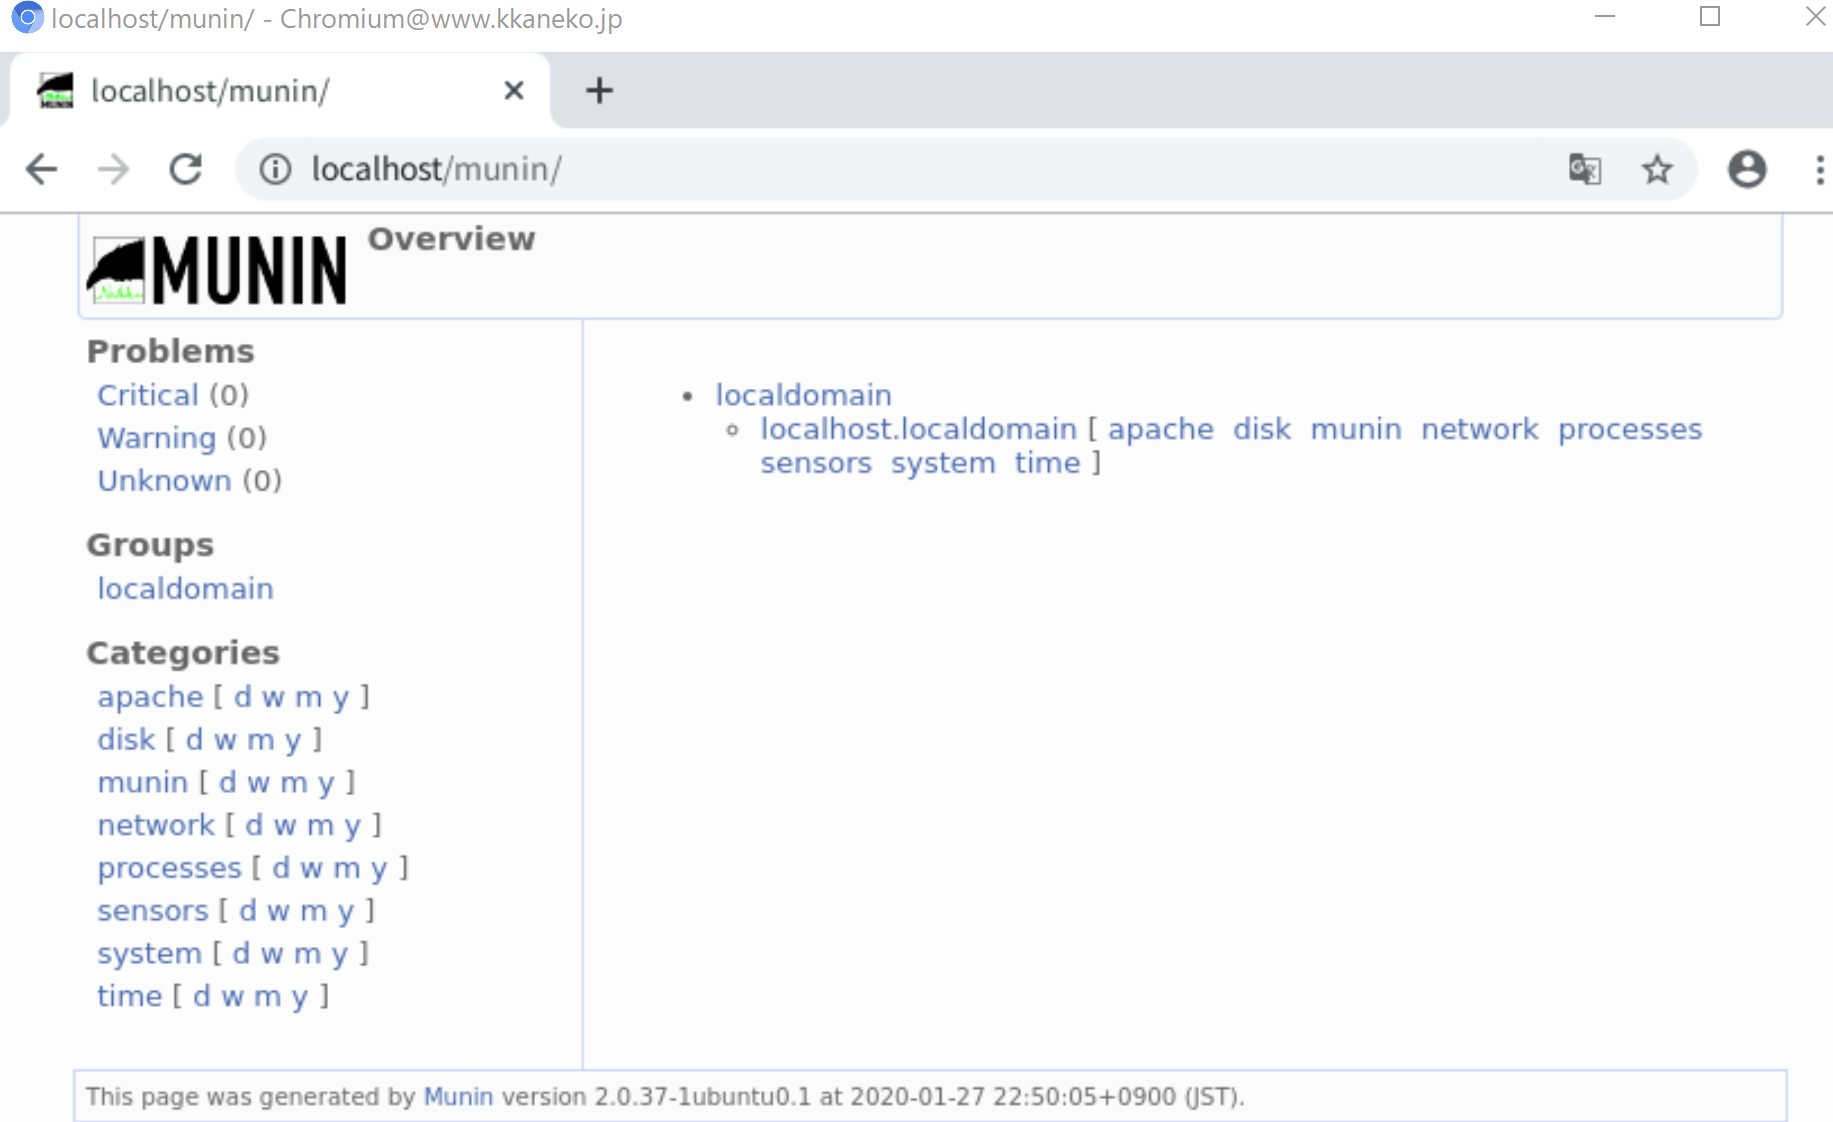The width and height of the screenshot is (1833, 1122).
Task: Select the localhost/munin/ browser tab
Action: pos(280,91)
